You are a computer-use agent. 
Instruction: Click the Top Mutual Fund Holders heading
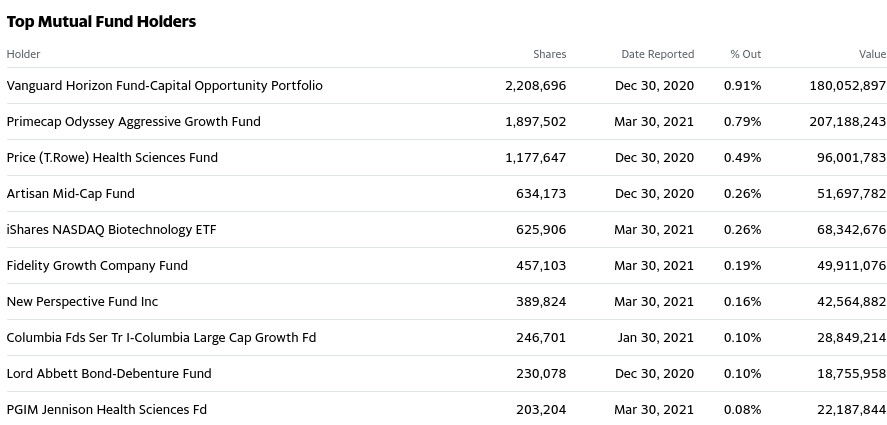(x=101, y=21)
